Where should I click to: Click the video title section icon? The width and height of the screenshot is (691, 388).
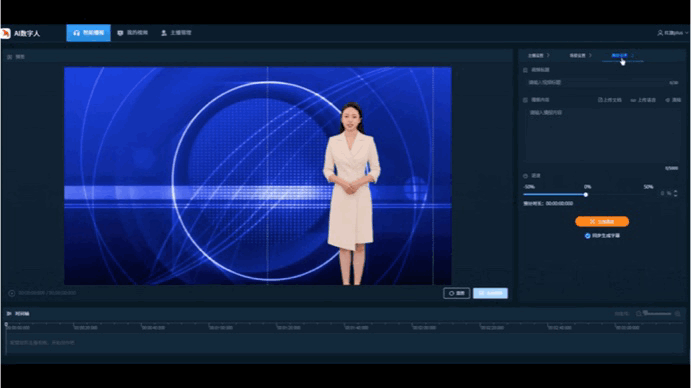pos(525,70)
